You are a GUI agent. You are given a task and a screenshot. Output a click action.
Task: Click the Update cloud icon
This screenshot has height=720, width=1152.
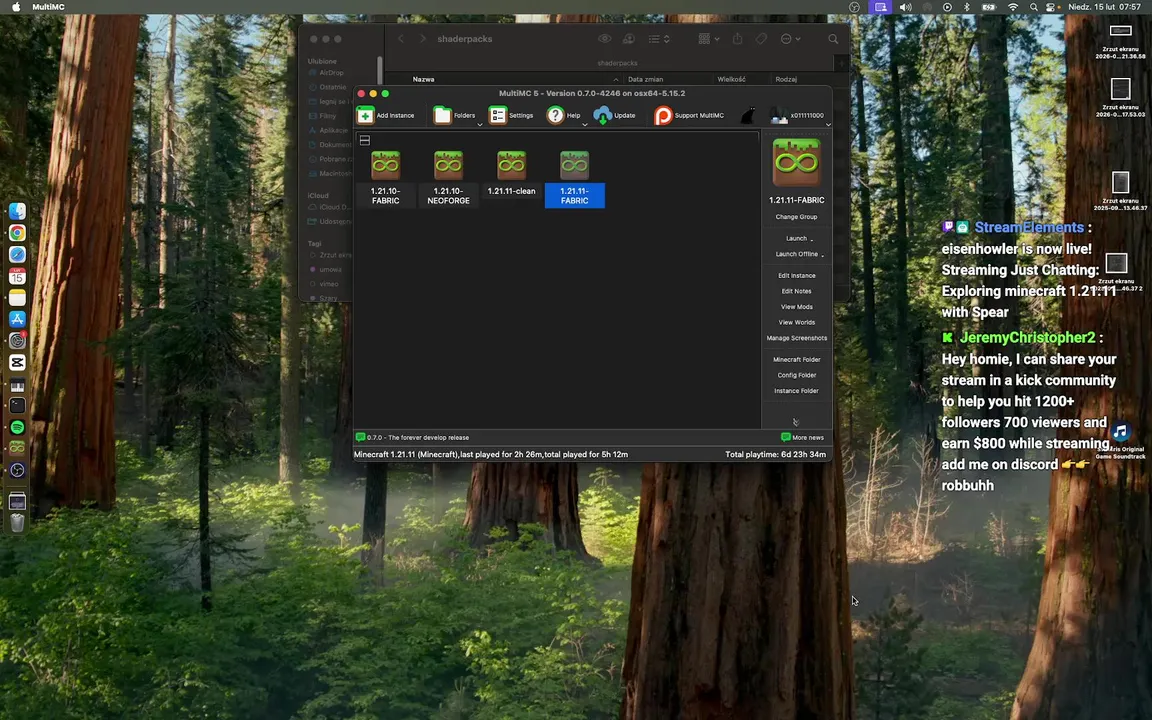[602, 115]
